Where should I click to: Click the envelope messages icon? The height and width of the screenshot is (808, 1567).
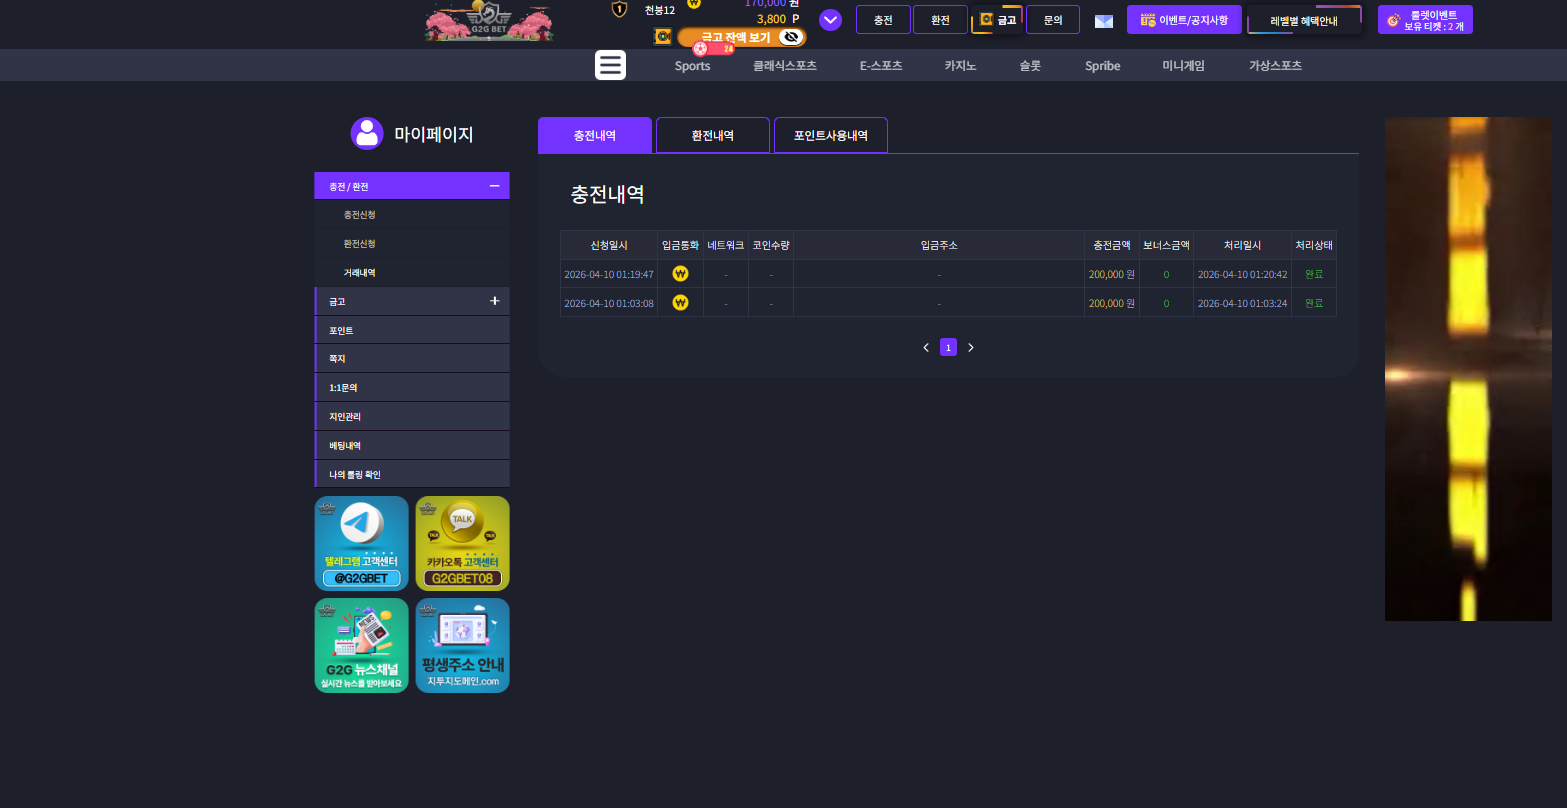(1104, 21)
